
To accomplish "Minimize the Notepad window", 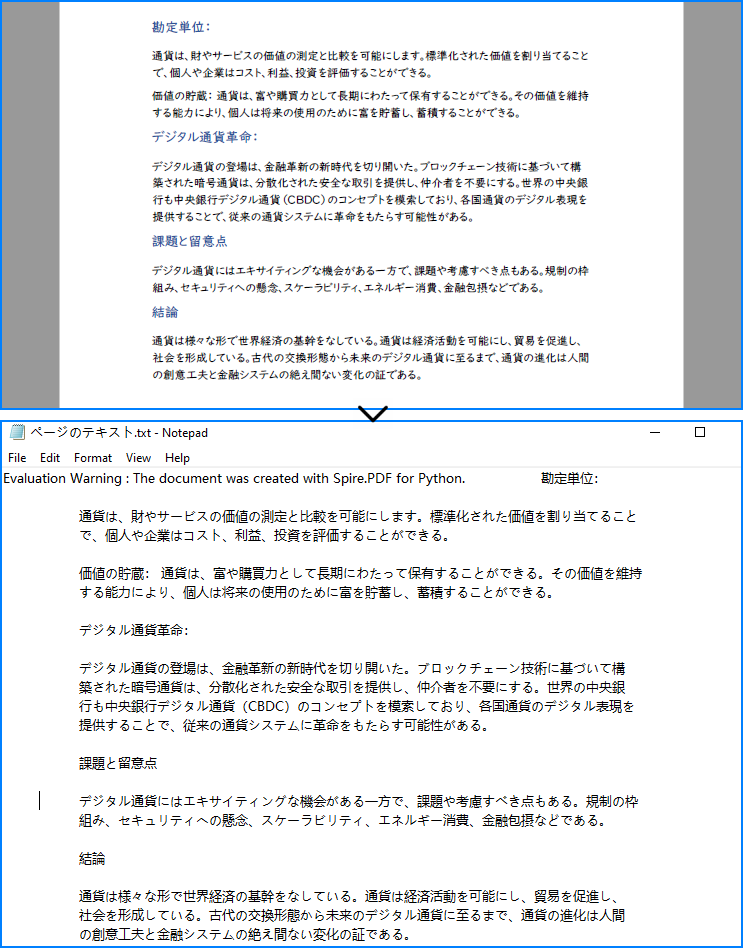I will [655, 432].
